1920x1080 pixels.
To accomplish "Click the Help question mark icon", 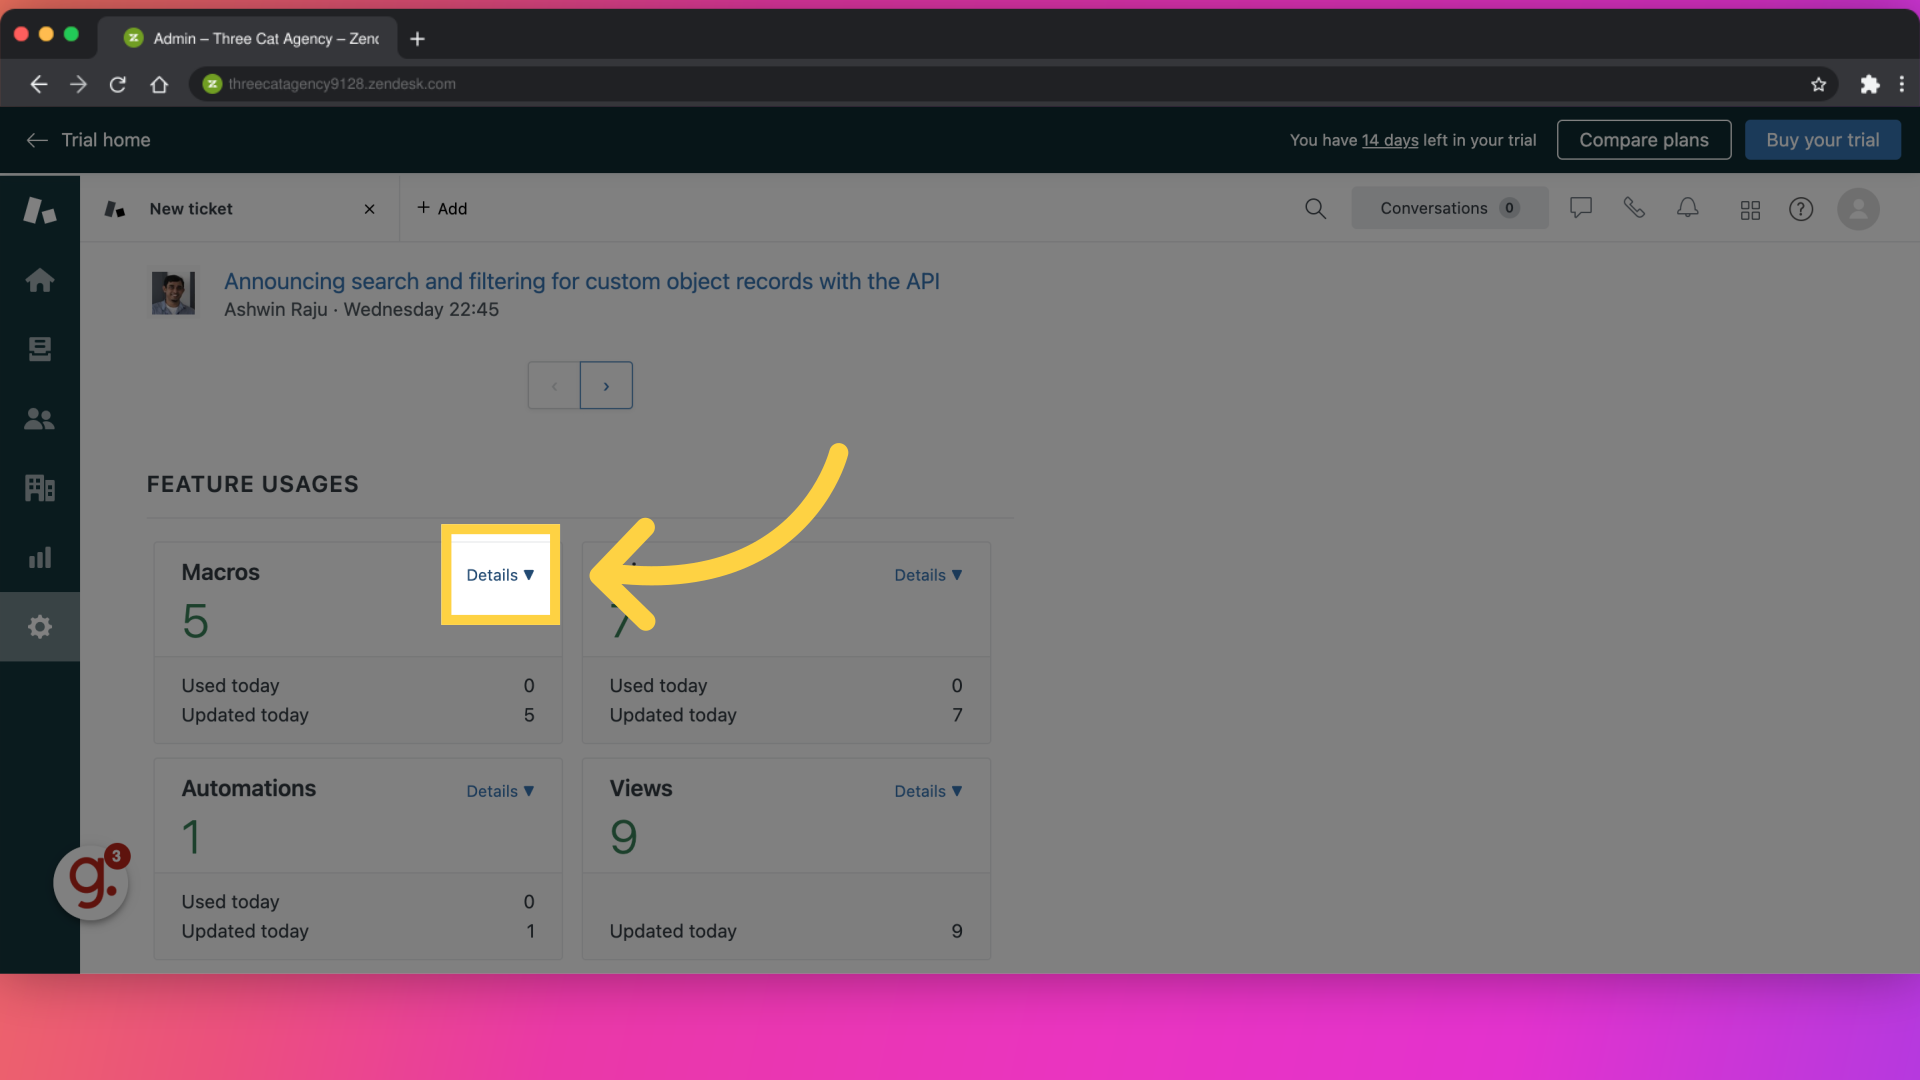I will (x=1800, y=208).
